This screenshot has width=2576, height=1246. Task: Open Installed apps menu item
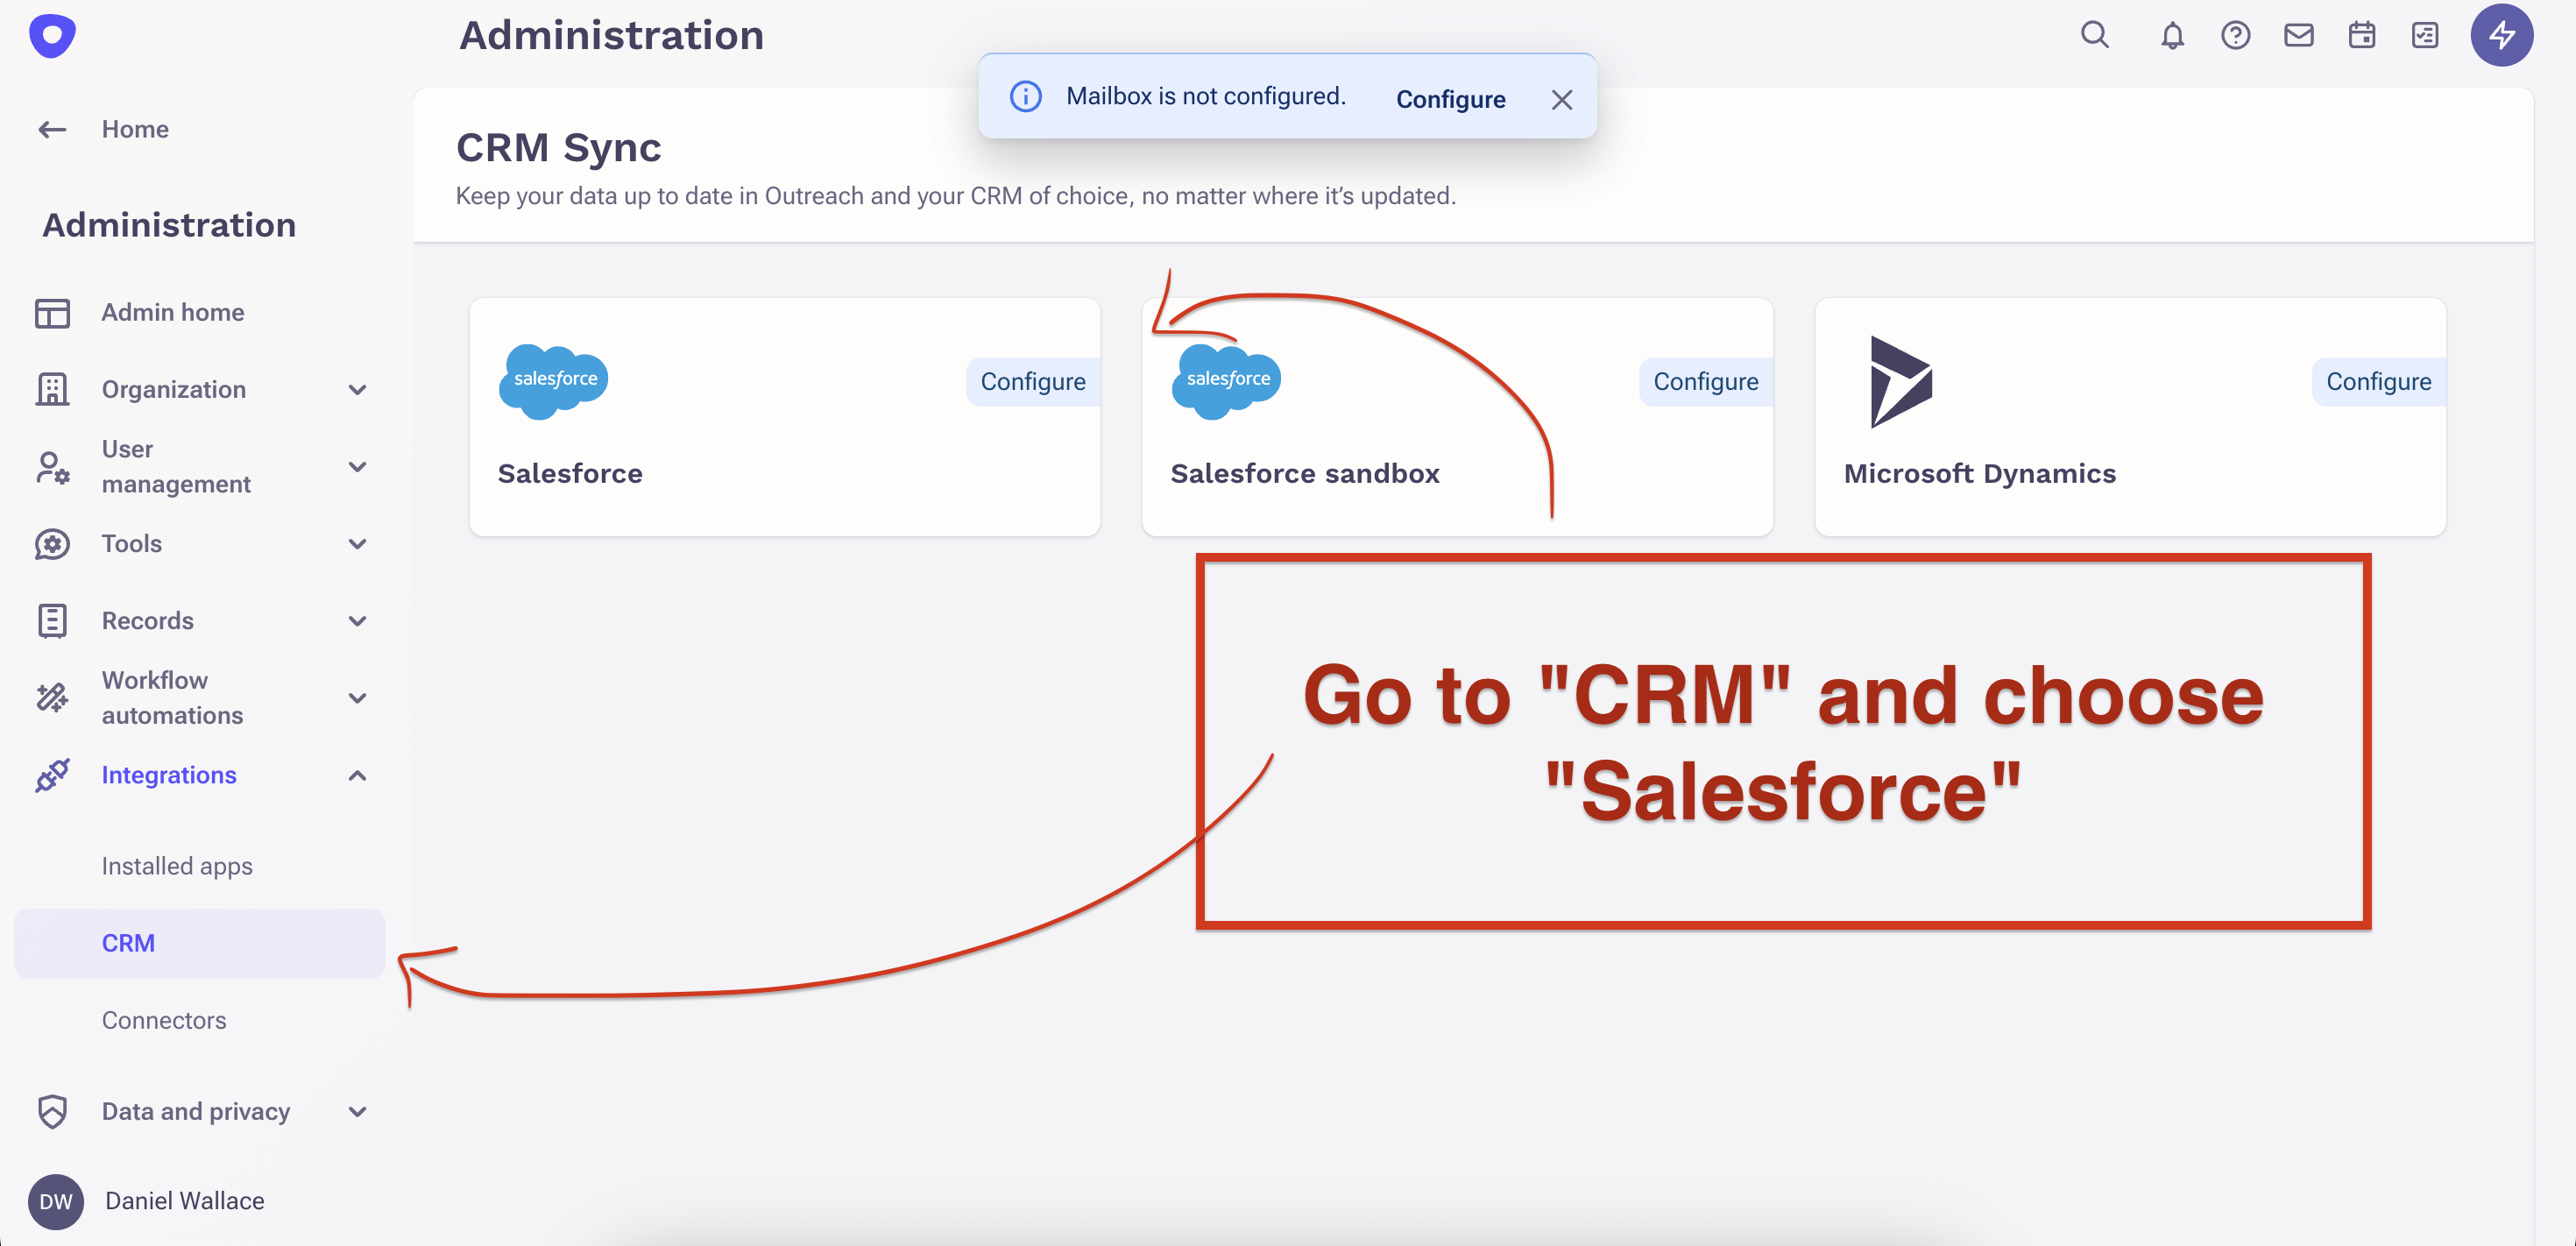[x=177, y=866]
